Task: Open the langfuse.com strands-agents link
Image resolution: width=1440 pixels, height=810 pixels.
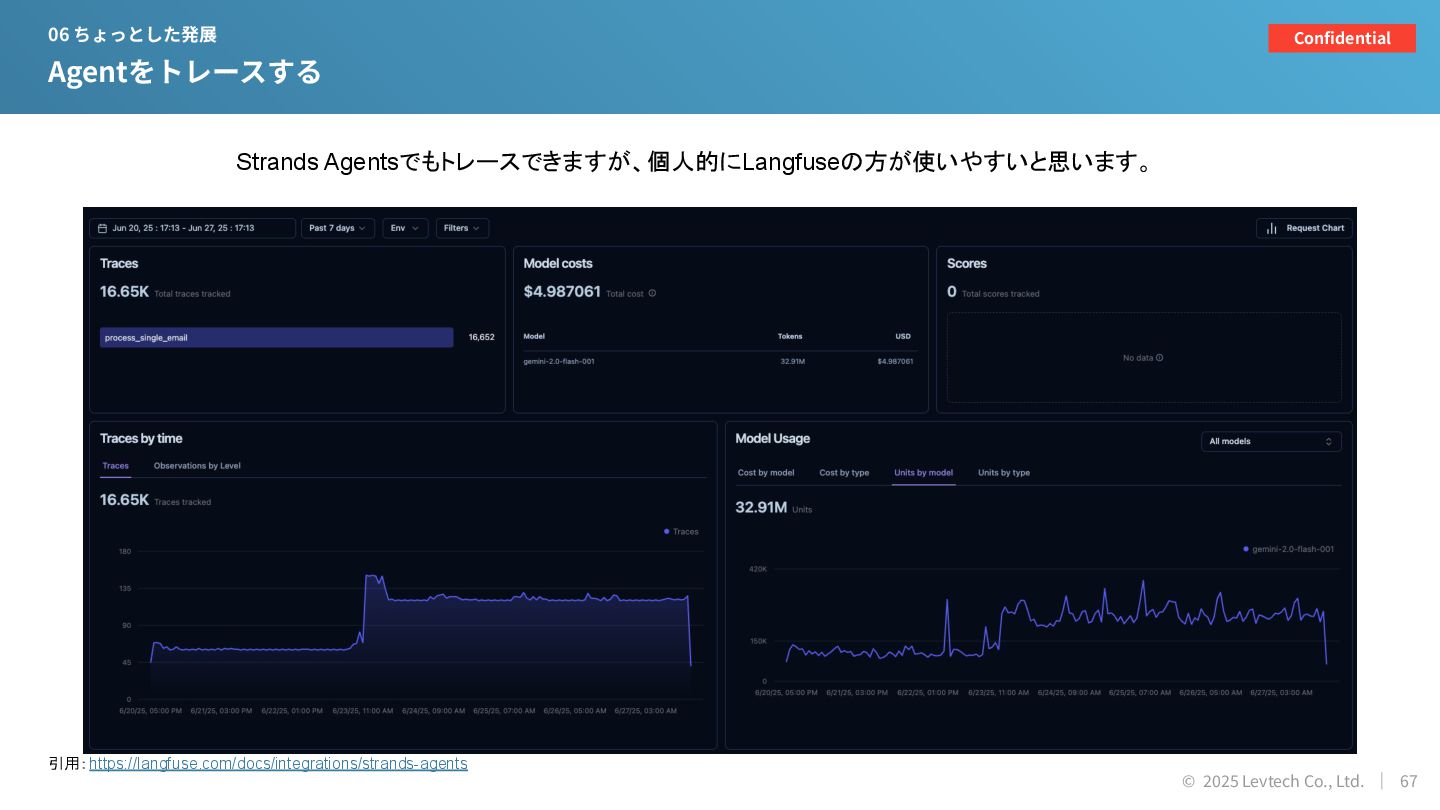Action: tap(278, 764)
